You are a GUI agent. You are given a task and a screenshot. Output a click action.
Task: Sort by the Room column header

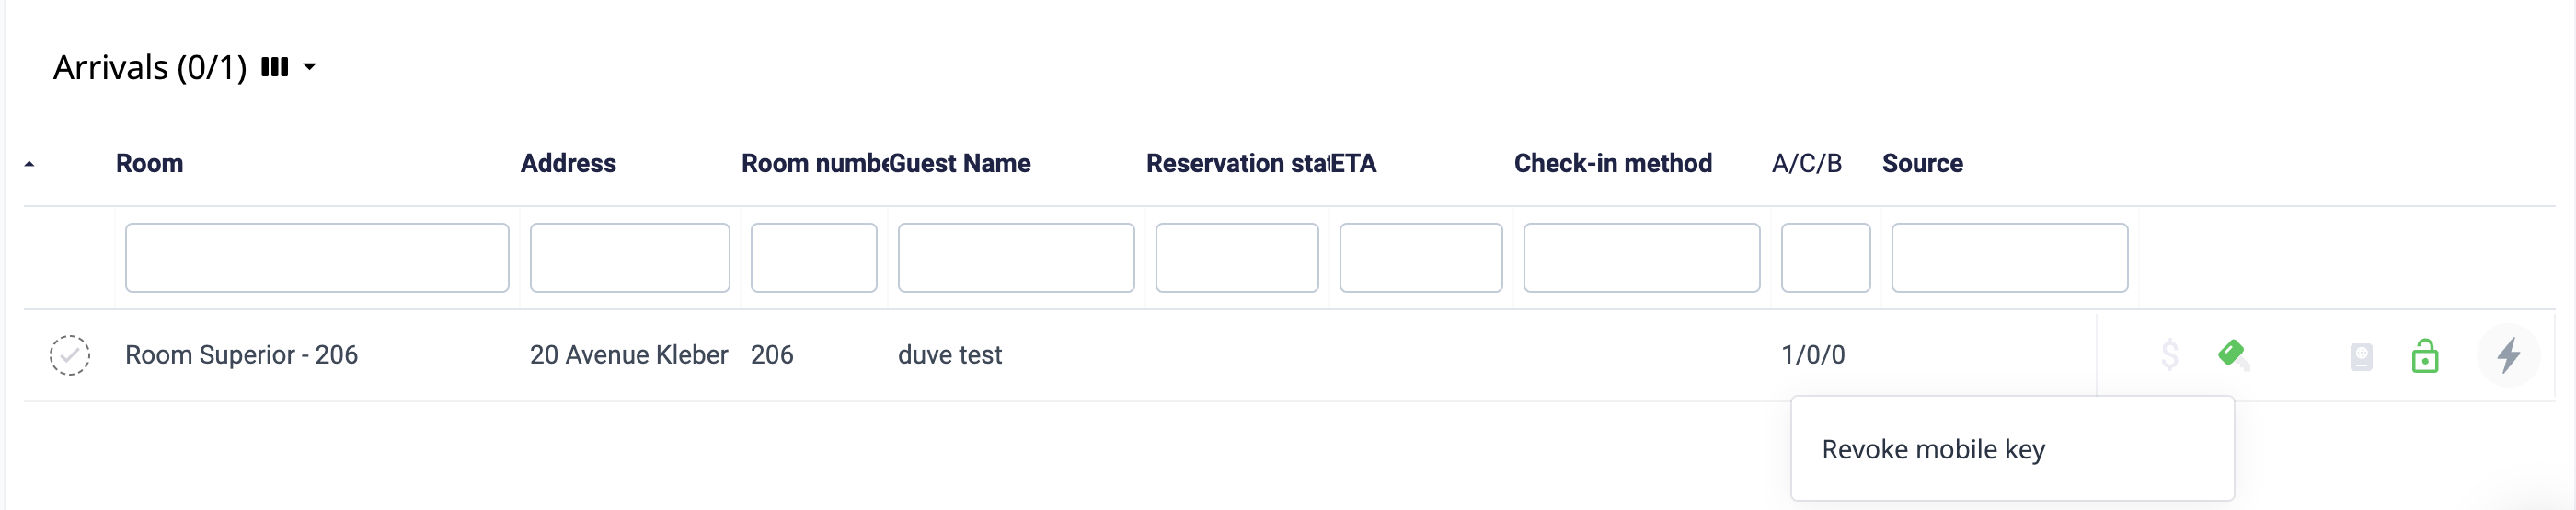point(150,163)
